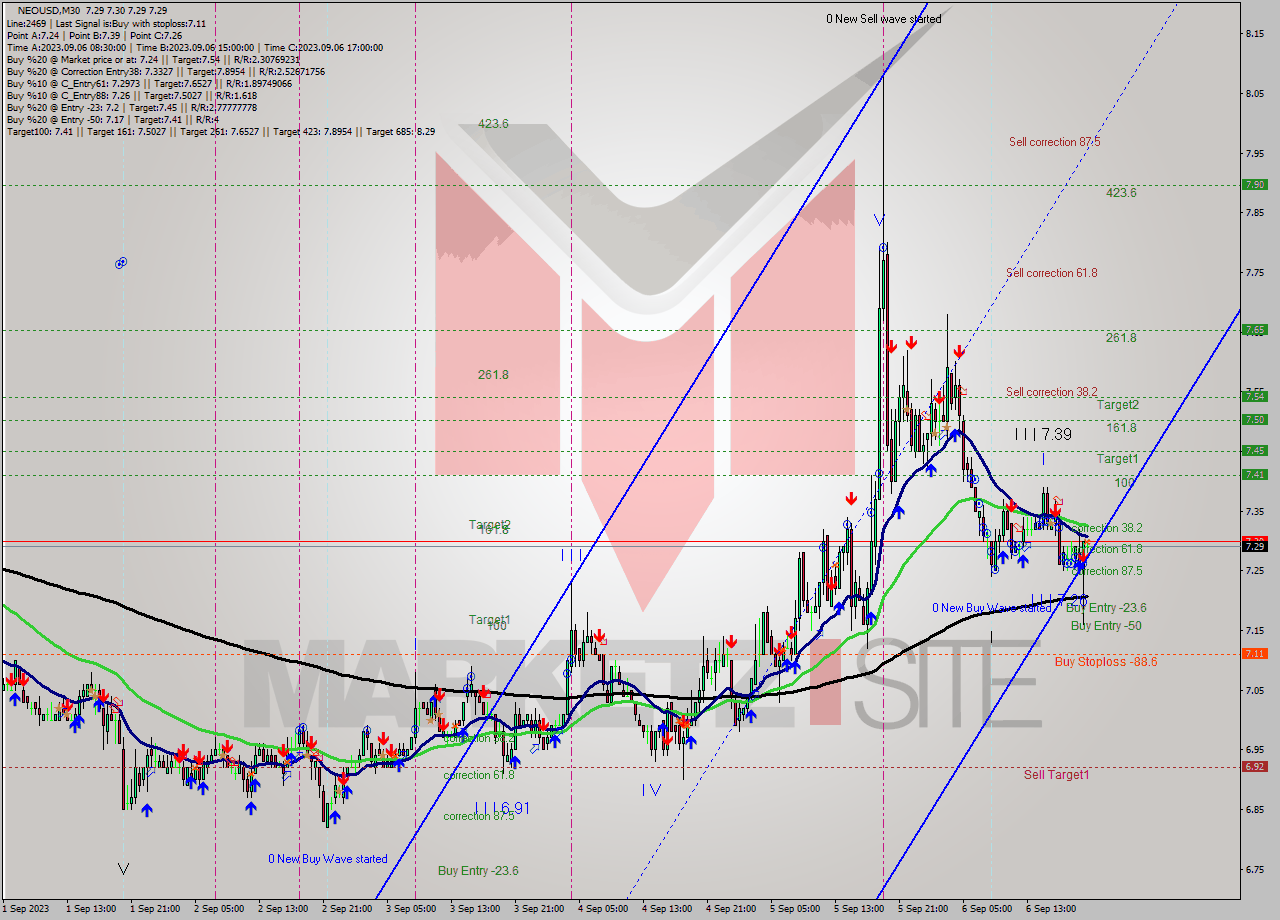Click 'I I I 6.91' wave label
The image size is (1280, 920).
501,808
